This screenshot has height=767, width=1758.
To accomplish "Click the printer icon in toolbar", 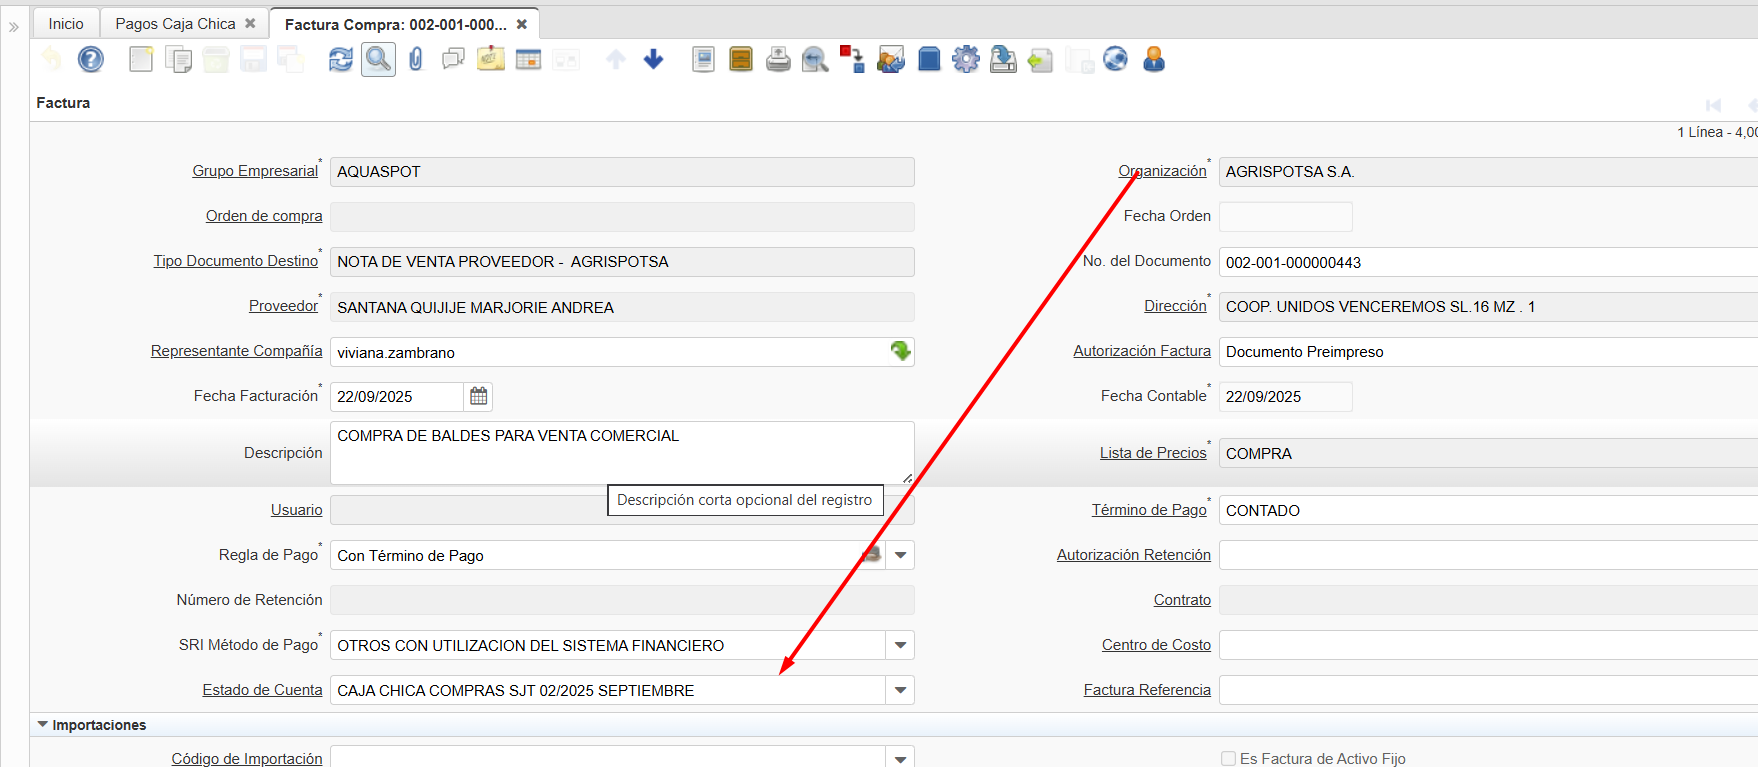I will coord(778,60).
